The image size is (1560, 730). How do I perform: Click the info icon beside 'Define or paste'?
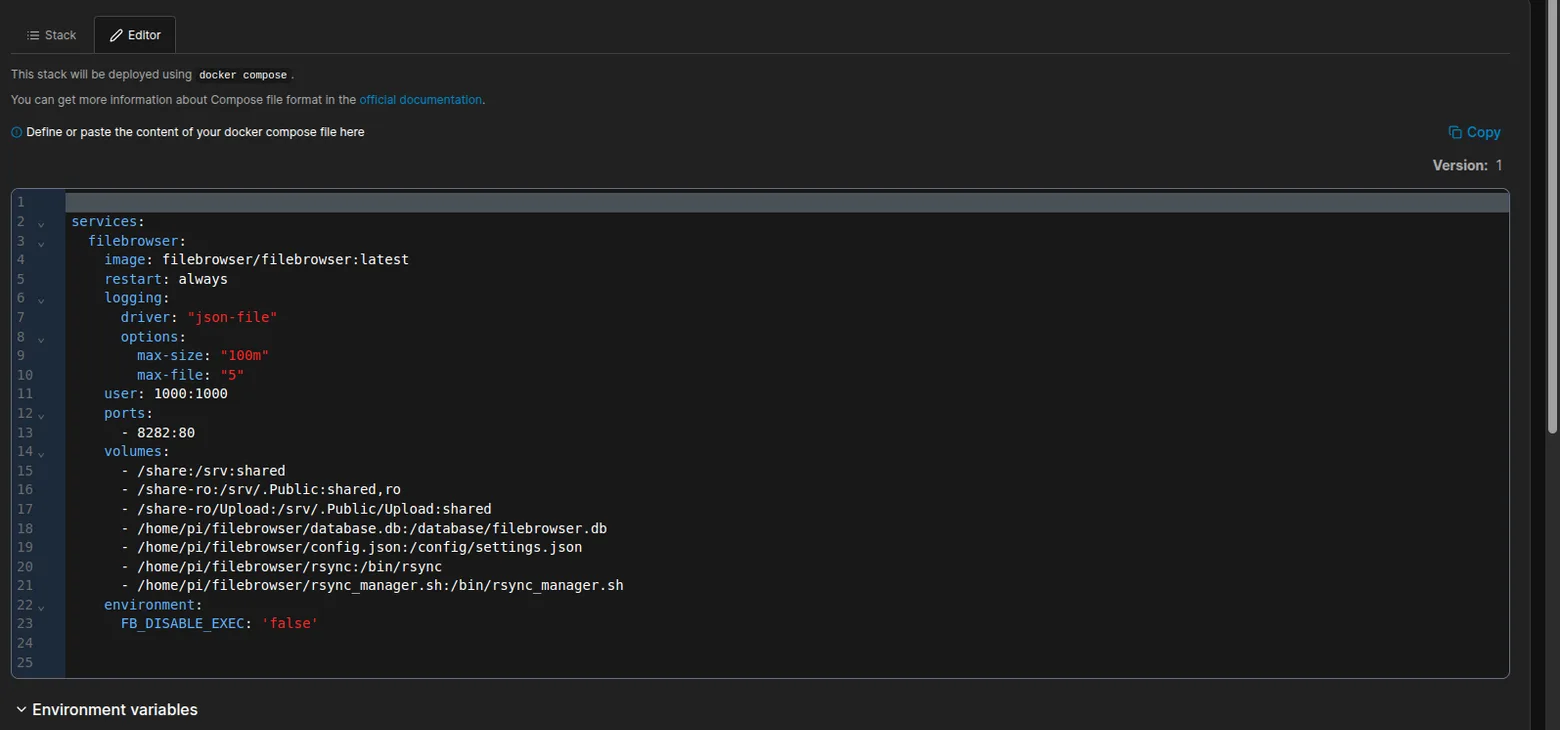coord(16,132)
